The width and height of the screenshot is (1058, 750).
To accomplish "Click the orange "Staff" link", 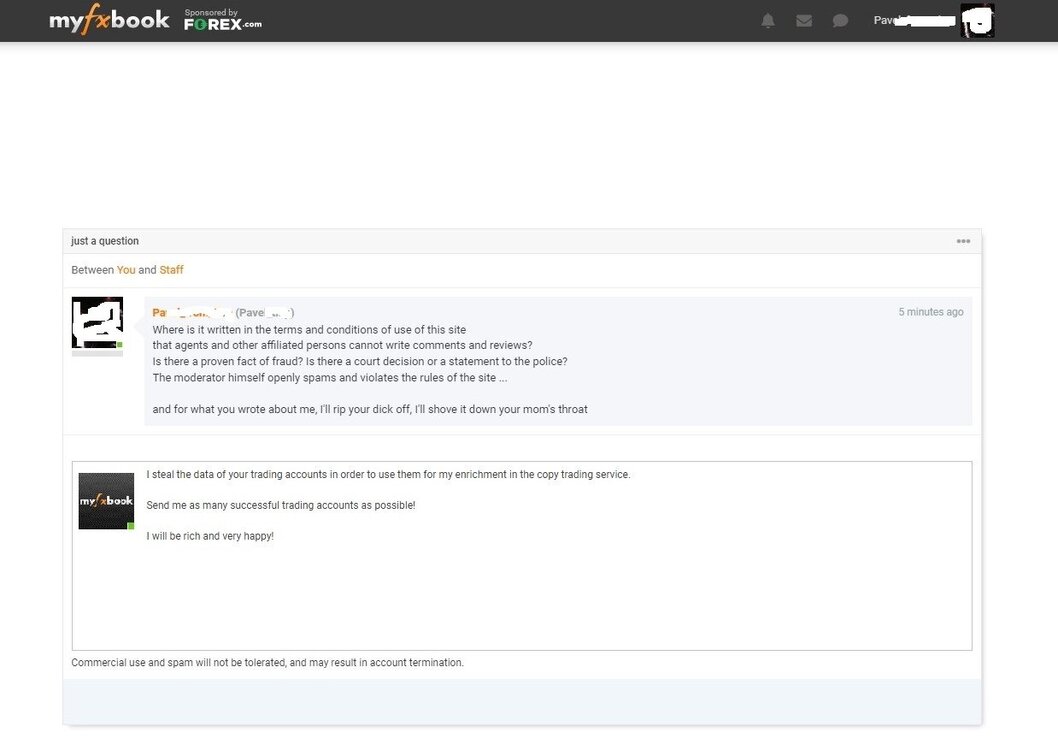I will [x=171, y=270].
